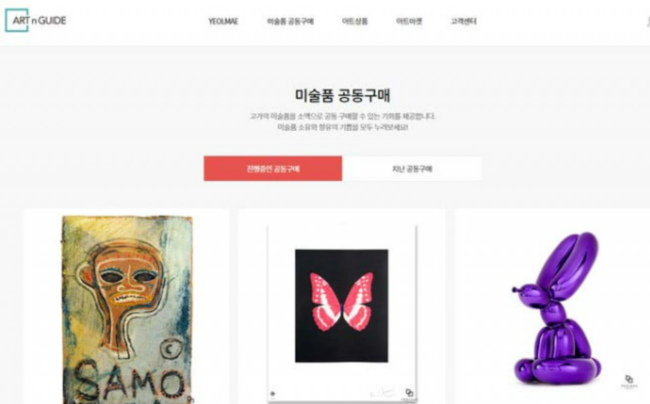Click the teal square bracket in the logo
Image resolution: width=650 pixels, height=404 pixels.
[17, 20]
